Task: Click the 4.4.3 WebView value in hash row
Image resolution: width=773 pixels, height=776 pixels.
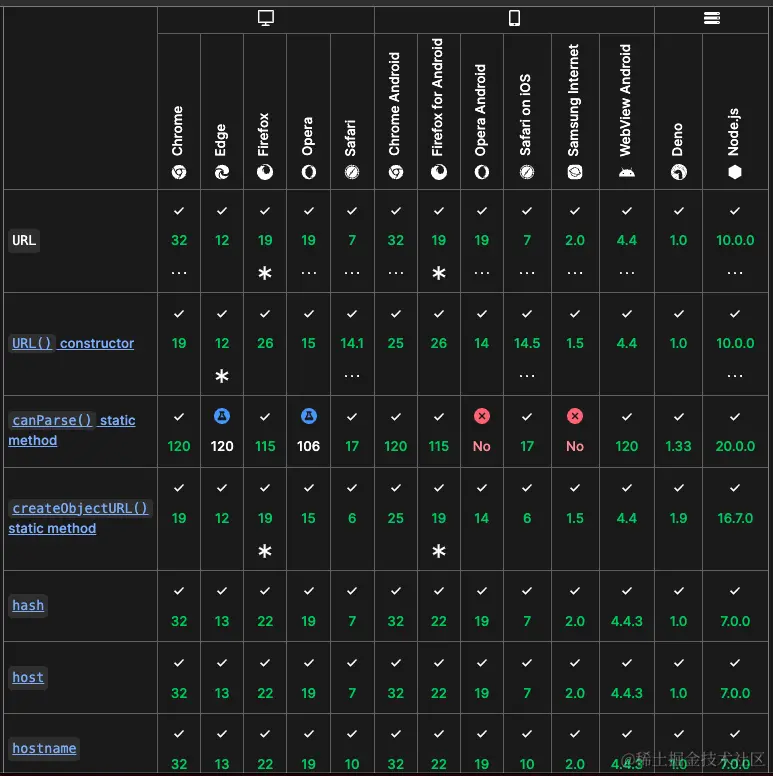Action: coord(627,621)
